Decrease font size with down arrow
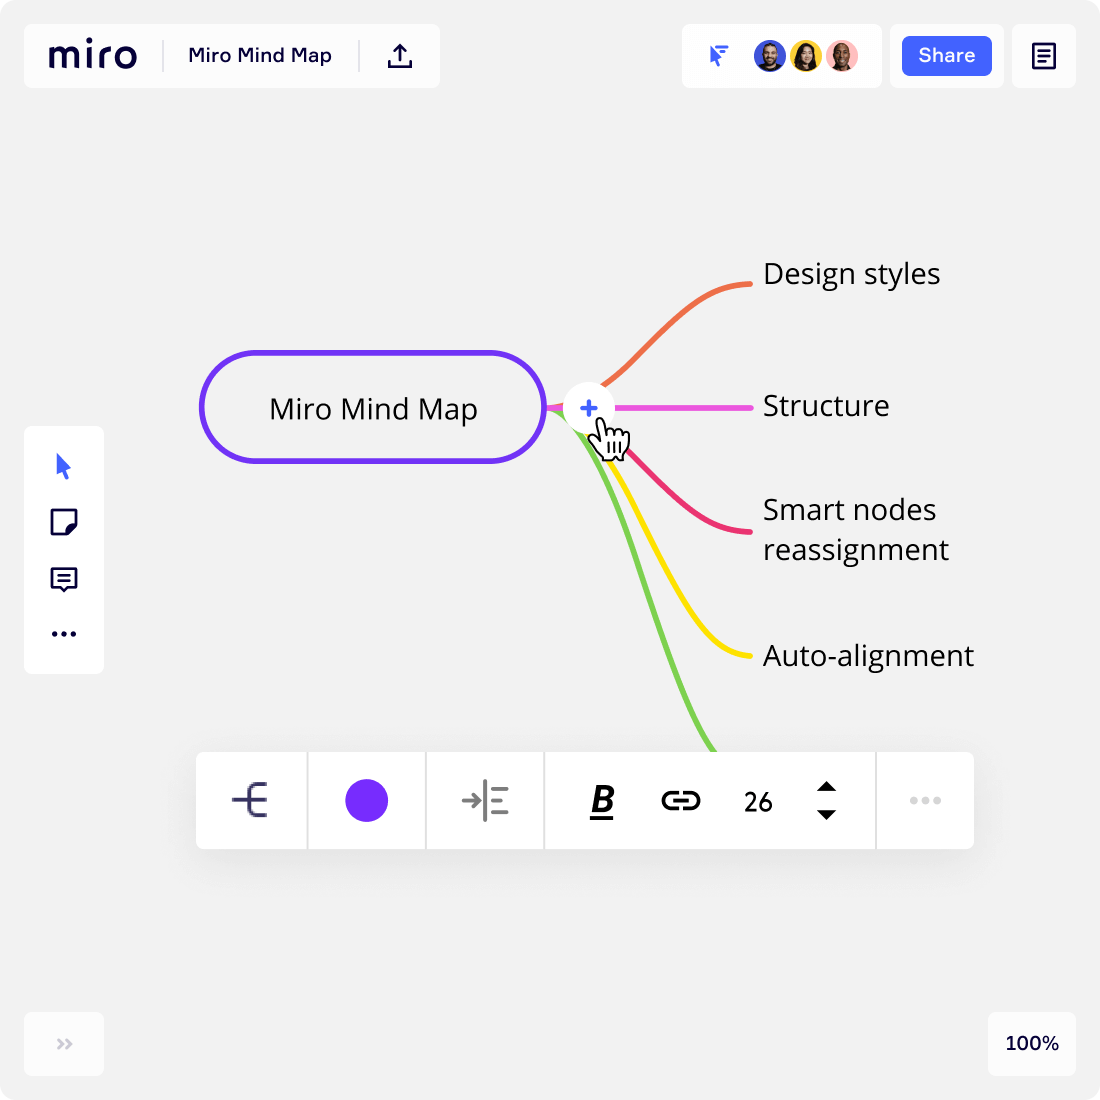1100x1100 pixels. click(x=826, y=814)
